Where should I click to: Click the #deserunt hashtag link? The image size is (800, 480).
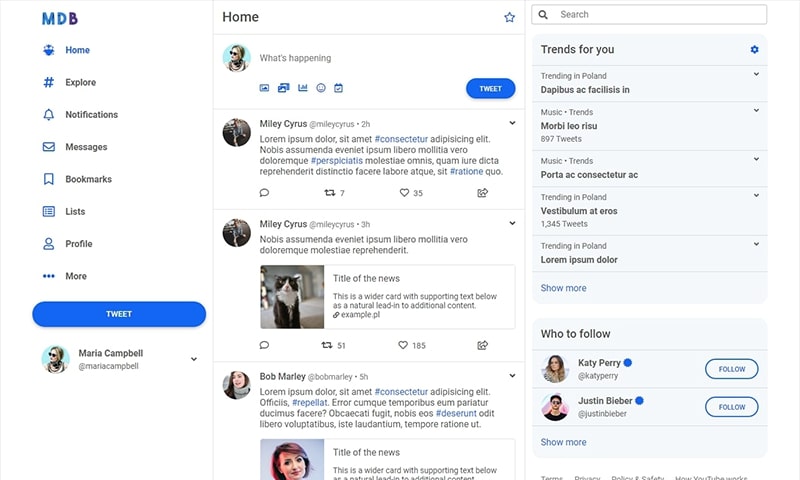point(456,413)
